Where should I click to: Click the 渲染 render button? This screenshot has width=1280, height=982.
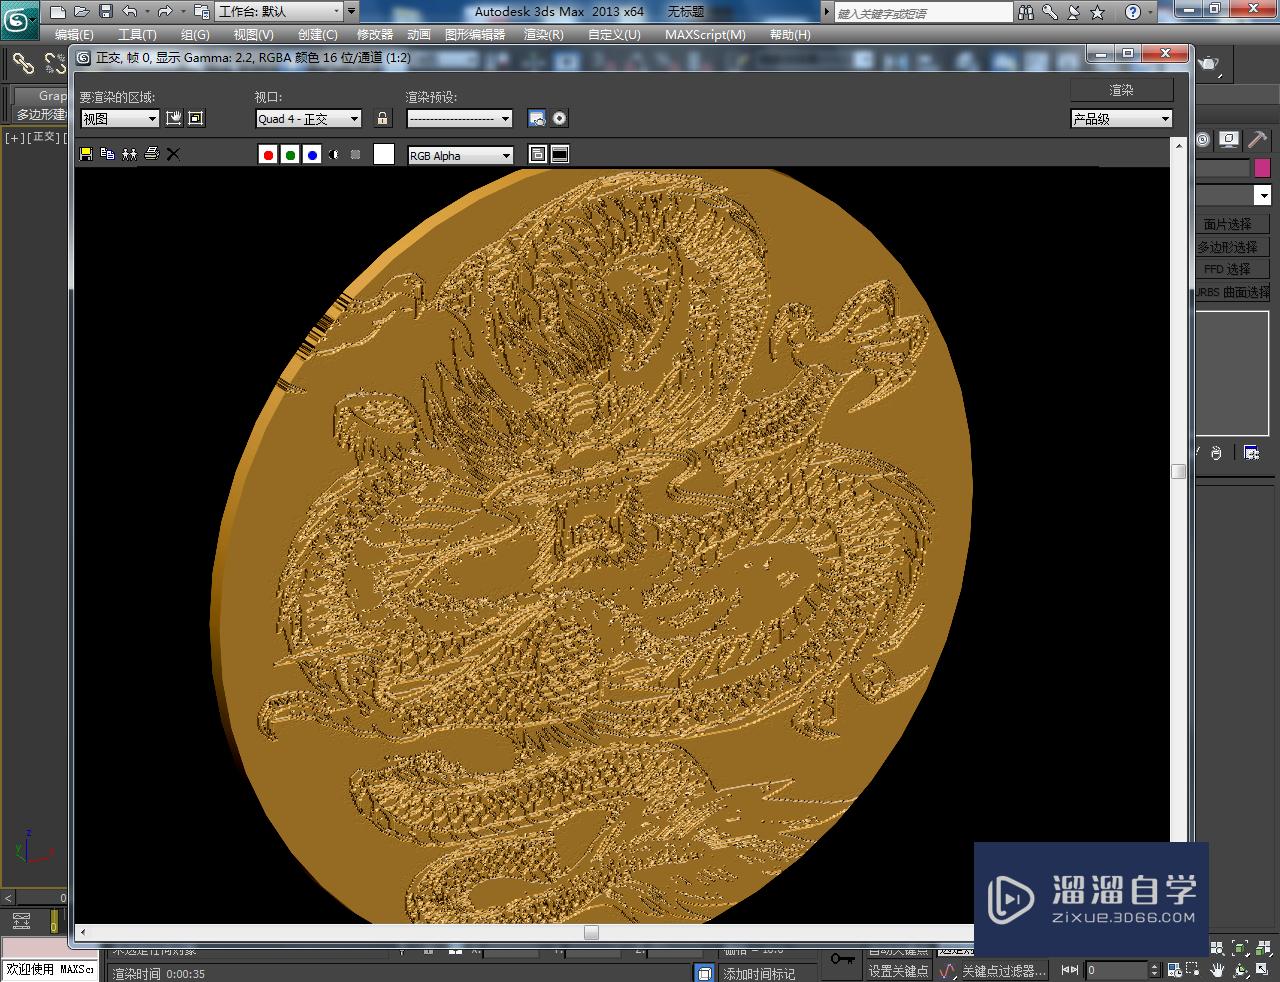(x=1121, y=90)
